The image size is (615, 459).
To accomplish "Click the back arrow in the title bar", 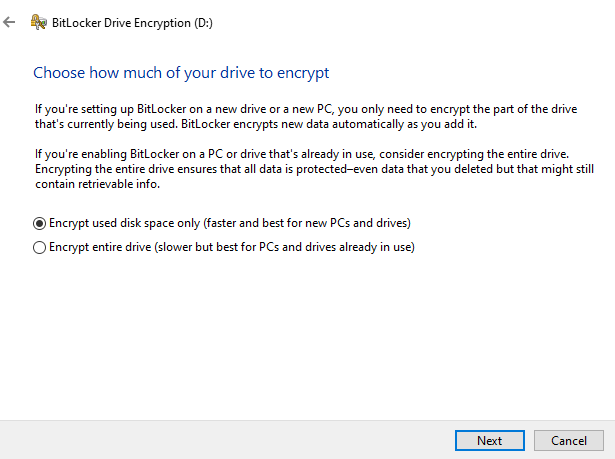I will [x=10, y=22].
